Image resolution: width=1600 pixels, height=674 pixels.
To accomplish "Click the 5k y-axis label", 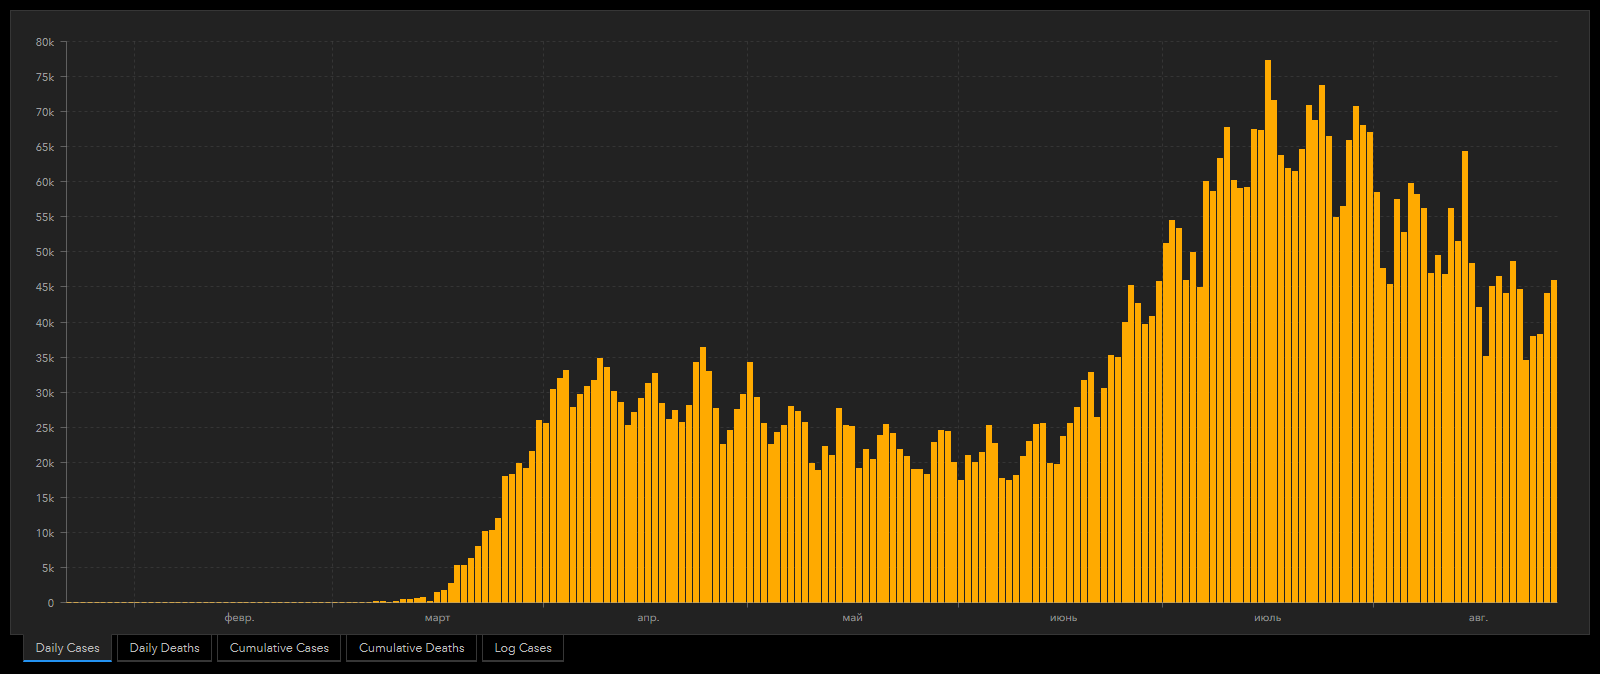I will (x=48, y=568).
